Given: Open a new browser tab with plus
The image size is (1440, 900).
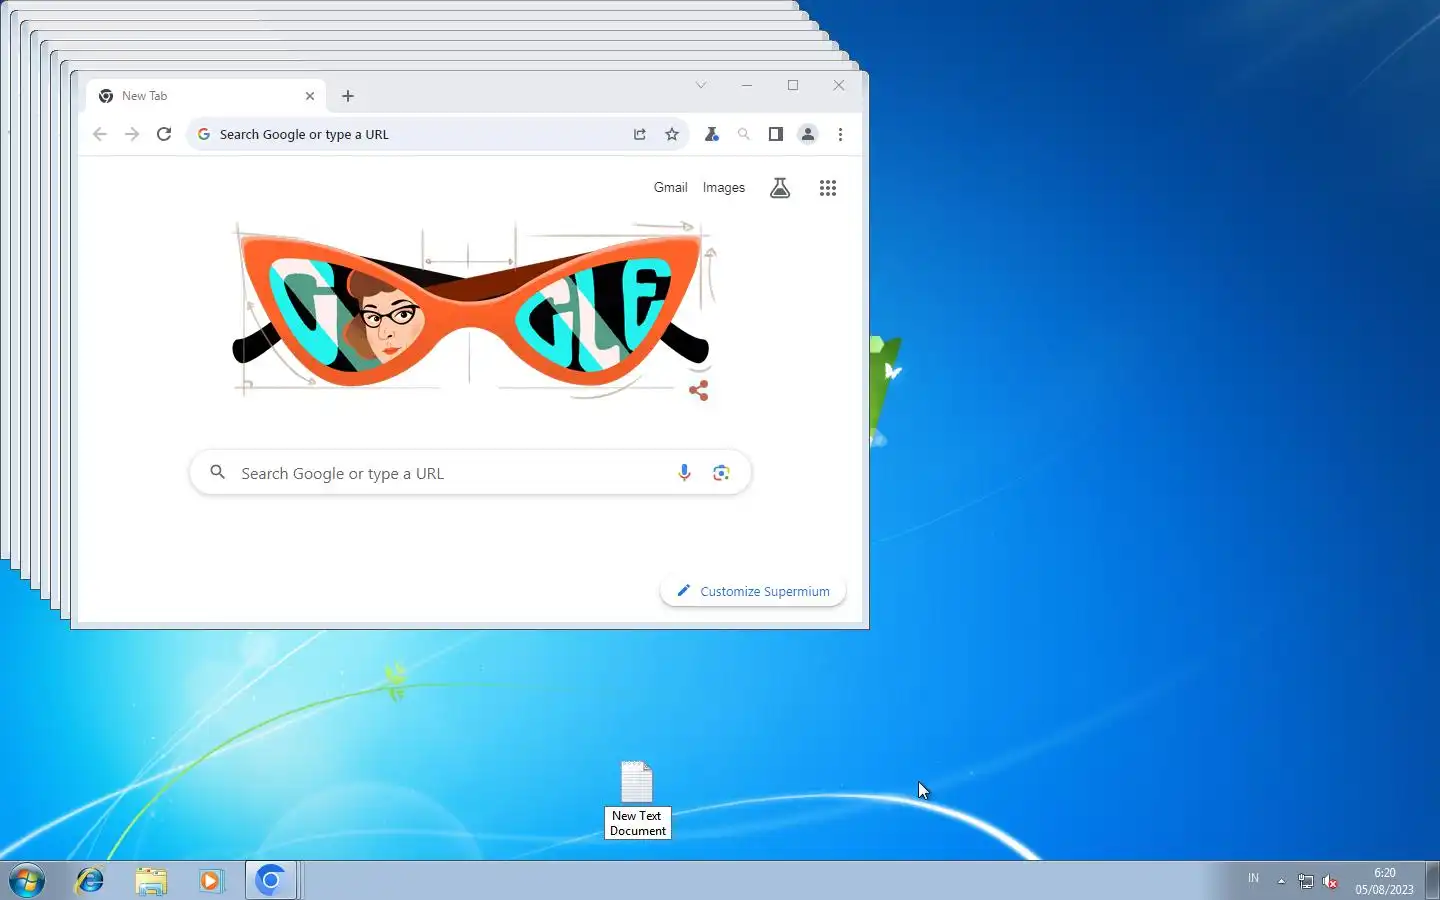Looking at the screenshot, I should pyautogui.click(x=348, y=96).
